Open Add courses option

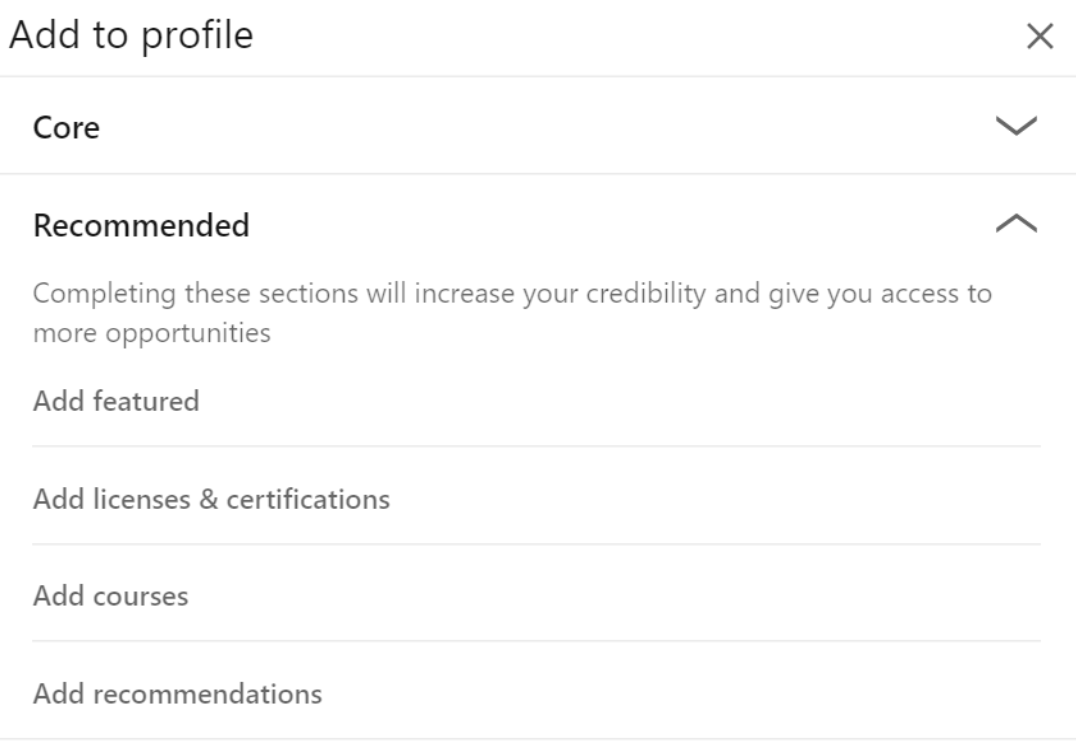(x=110, y=597)
